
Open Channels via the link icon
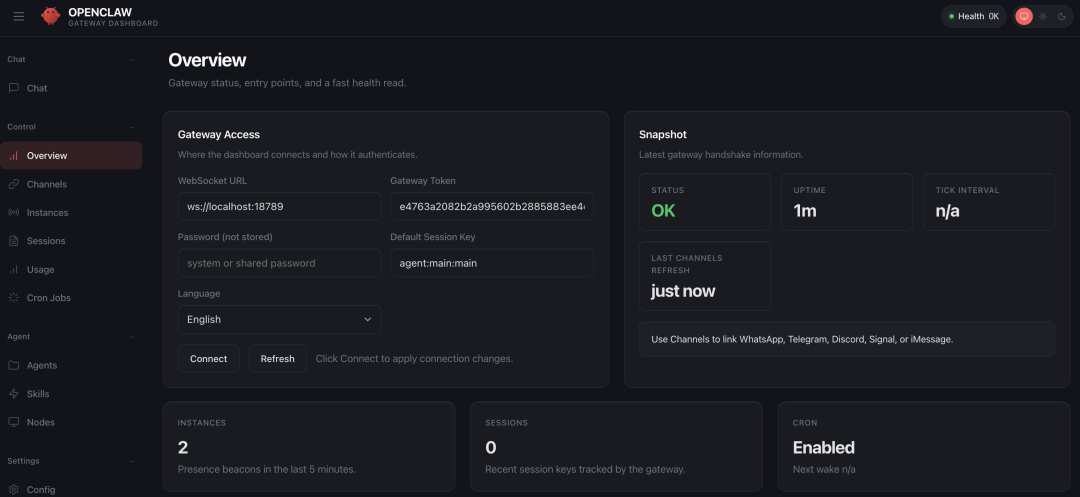[x=14, y=184]
